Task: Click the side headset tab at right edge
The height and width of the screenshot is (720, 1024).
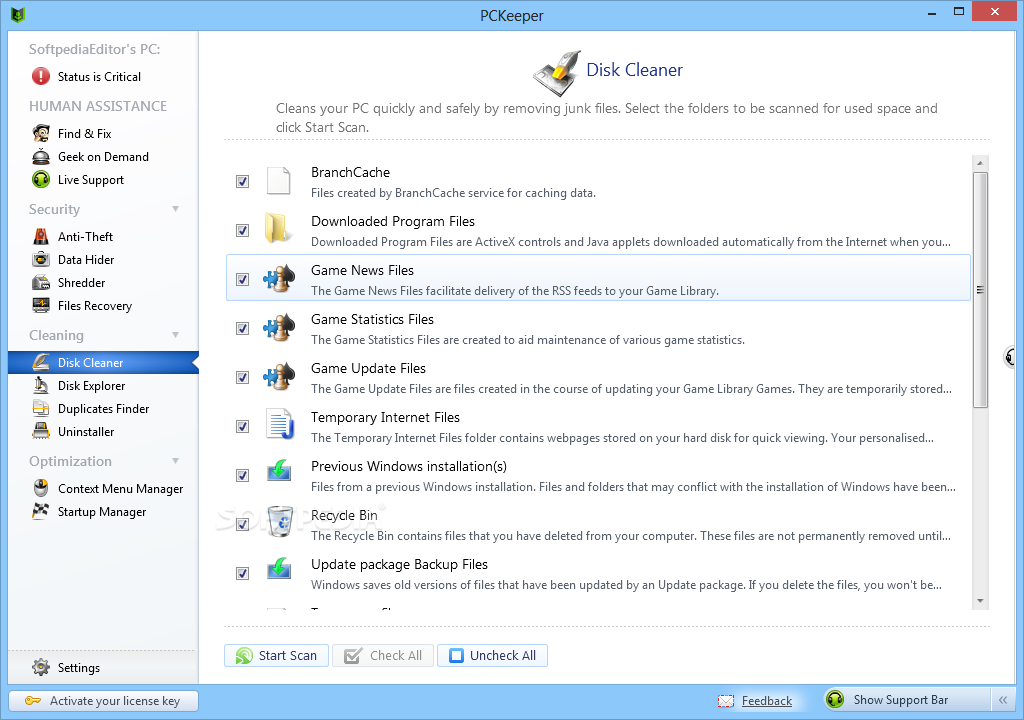Action: (1011, 357)
